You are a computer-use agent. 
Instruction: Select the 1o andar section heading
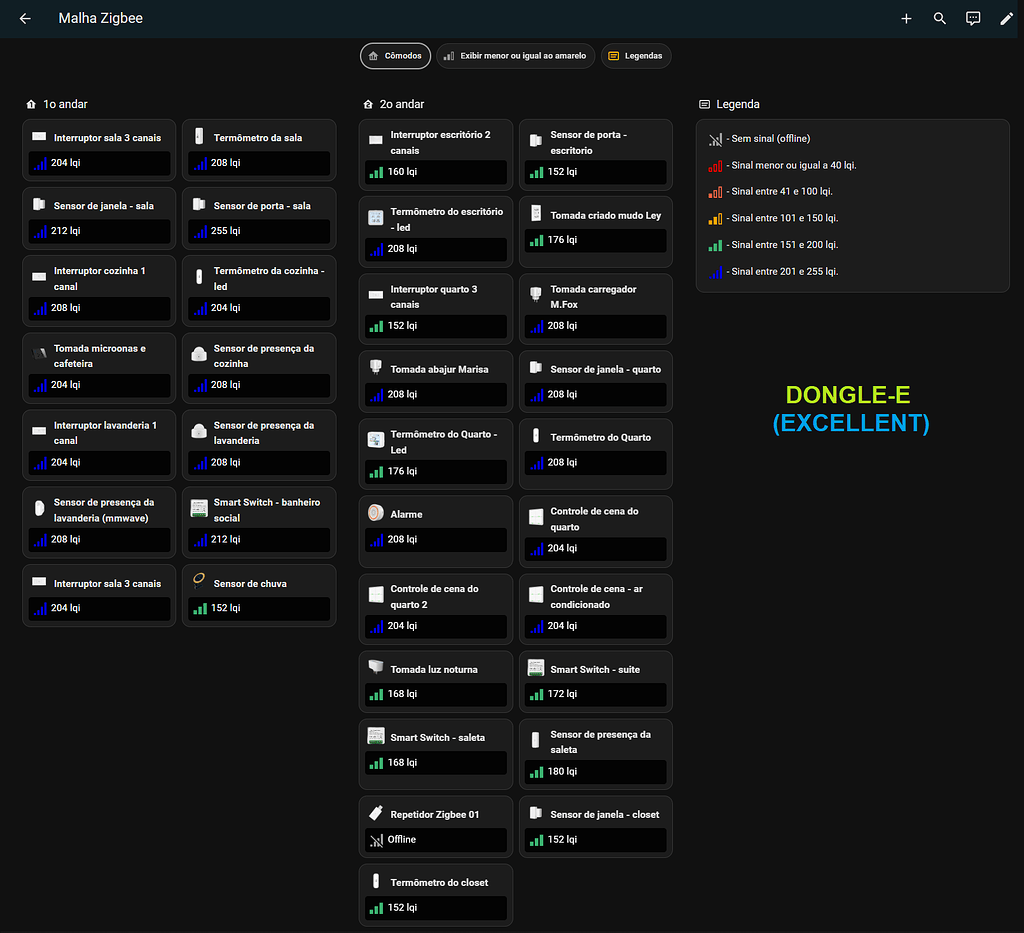tap(65, 104)
